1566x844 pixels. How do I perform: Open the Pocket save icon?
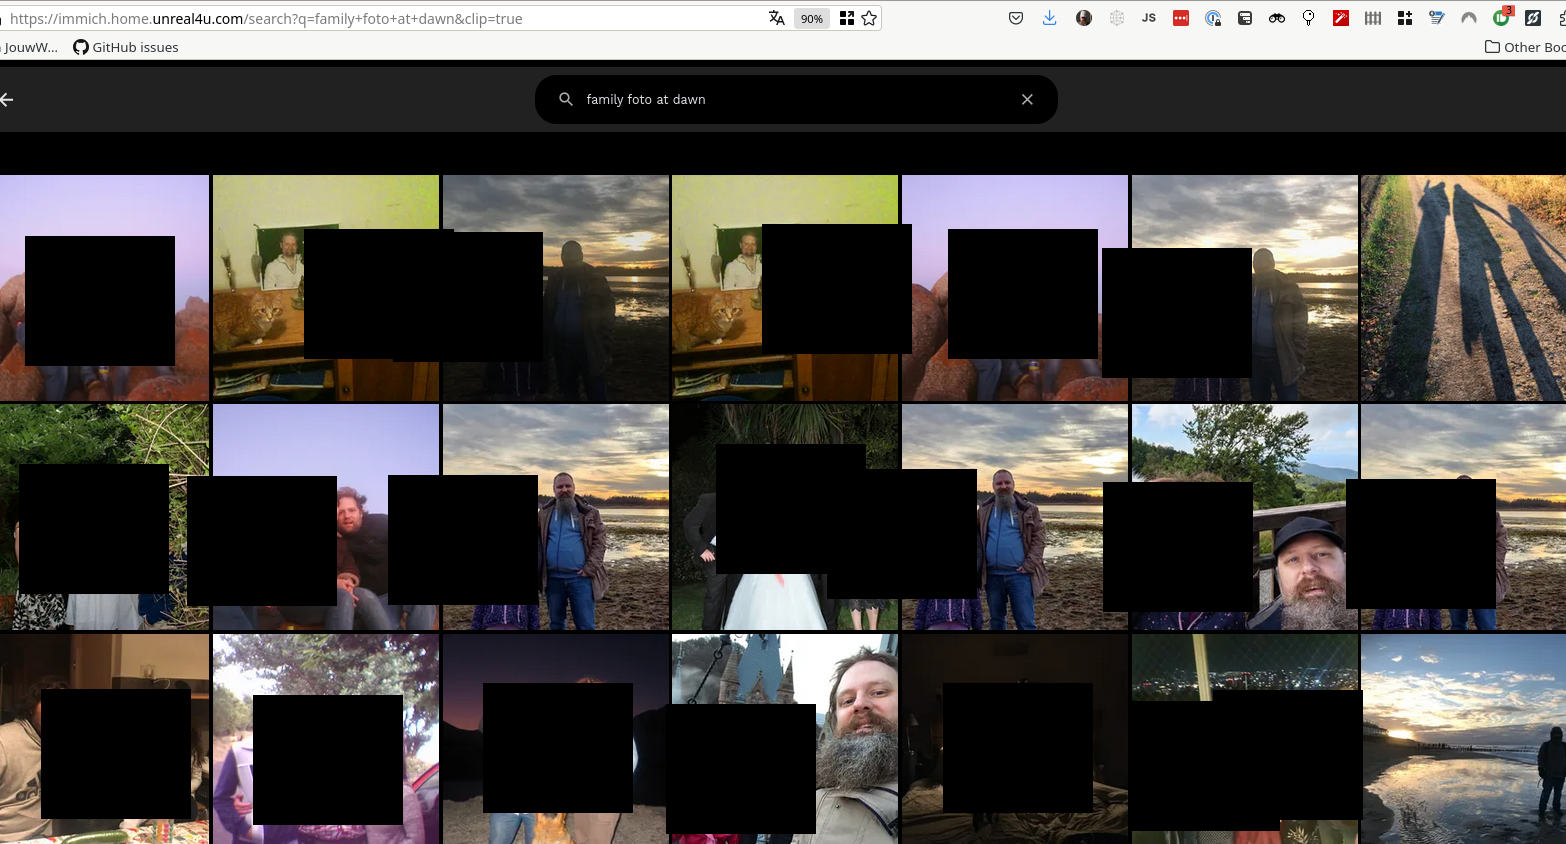pos(1016,18)
